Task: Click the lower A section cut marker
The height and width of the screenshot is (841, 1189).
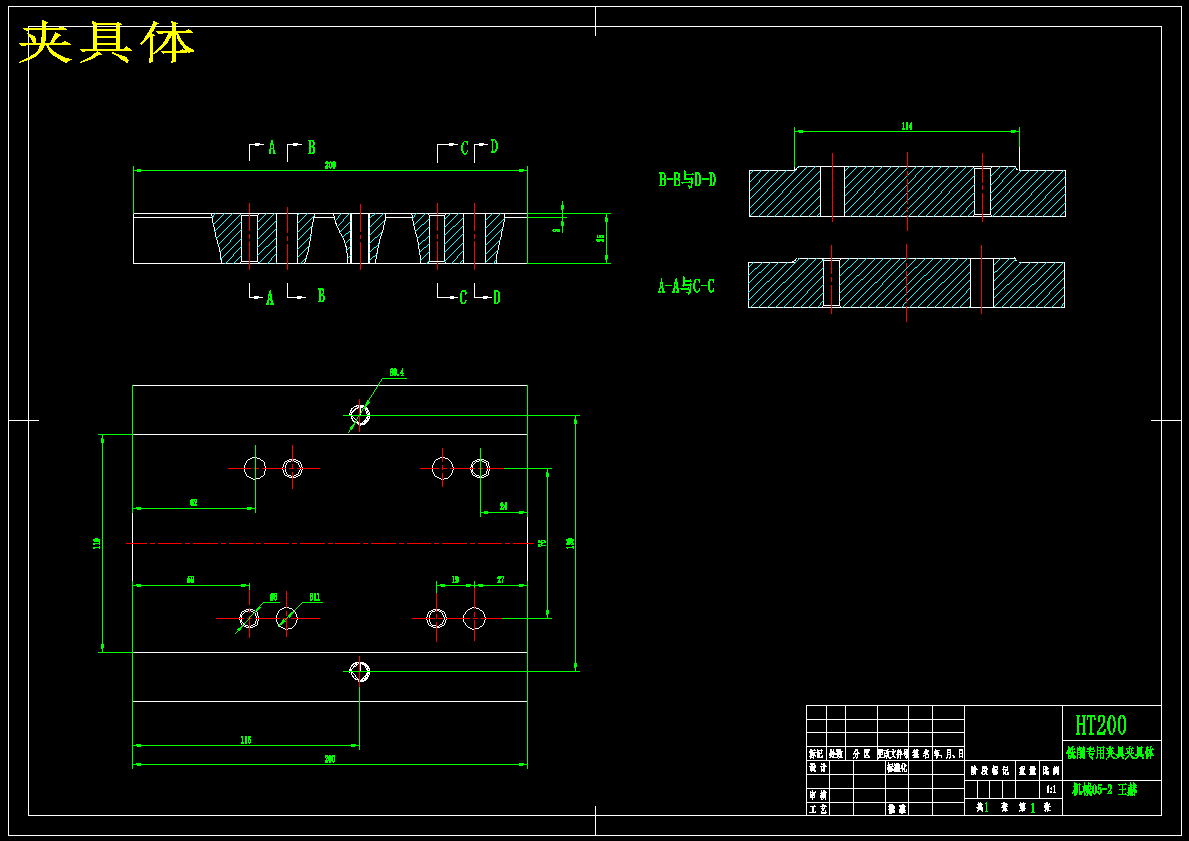Action: tap(269, 299)
